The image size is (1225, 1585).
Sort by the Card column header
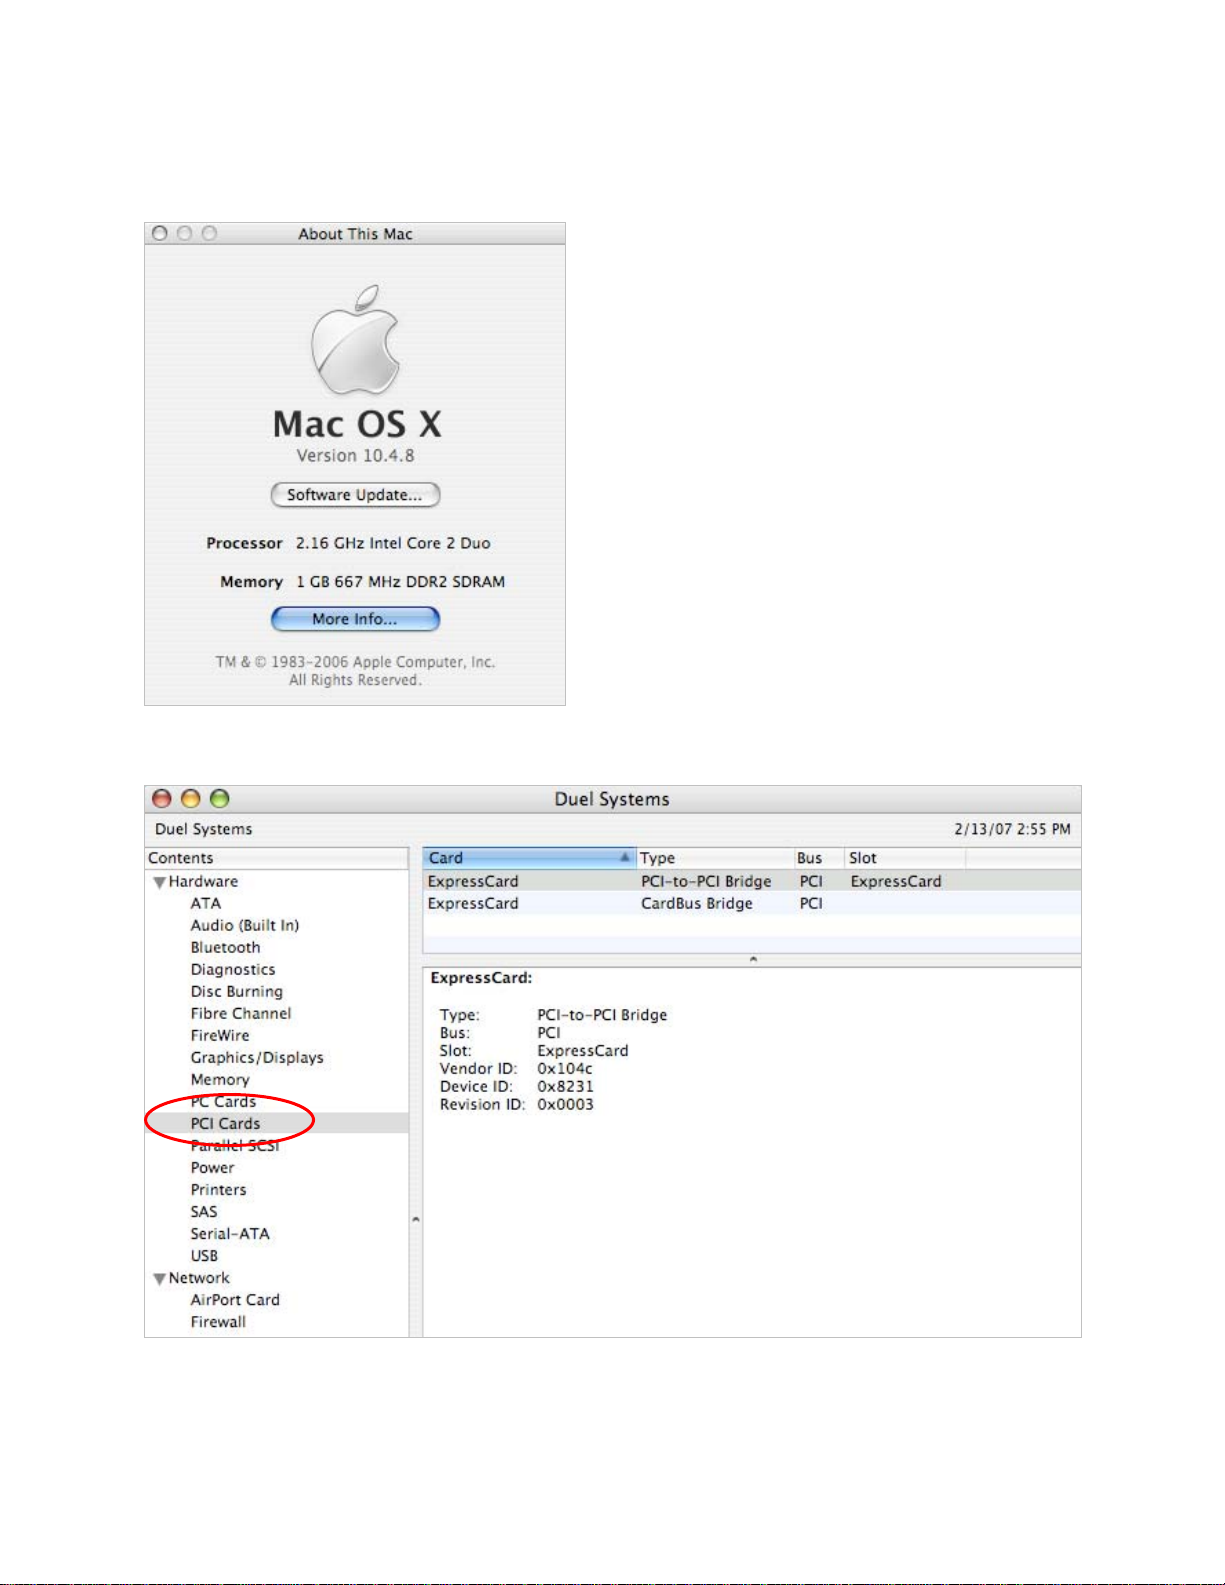coord(528,858)
